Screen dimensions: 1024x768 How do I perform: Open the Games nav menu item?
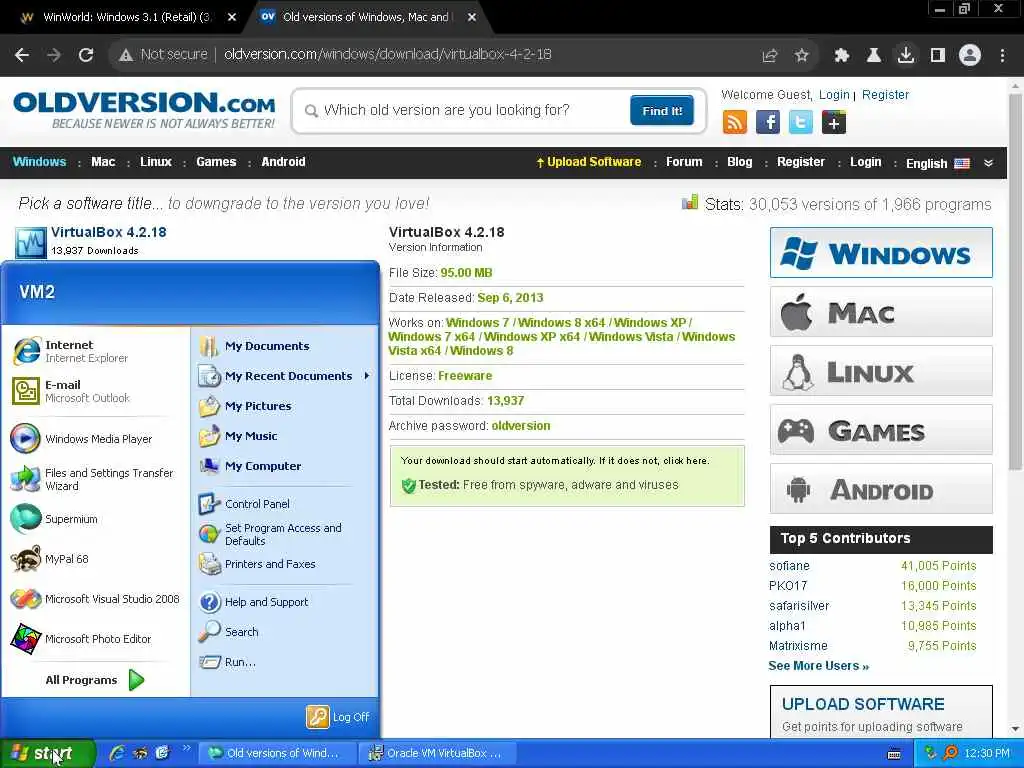[216, 162]
